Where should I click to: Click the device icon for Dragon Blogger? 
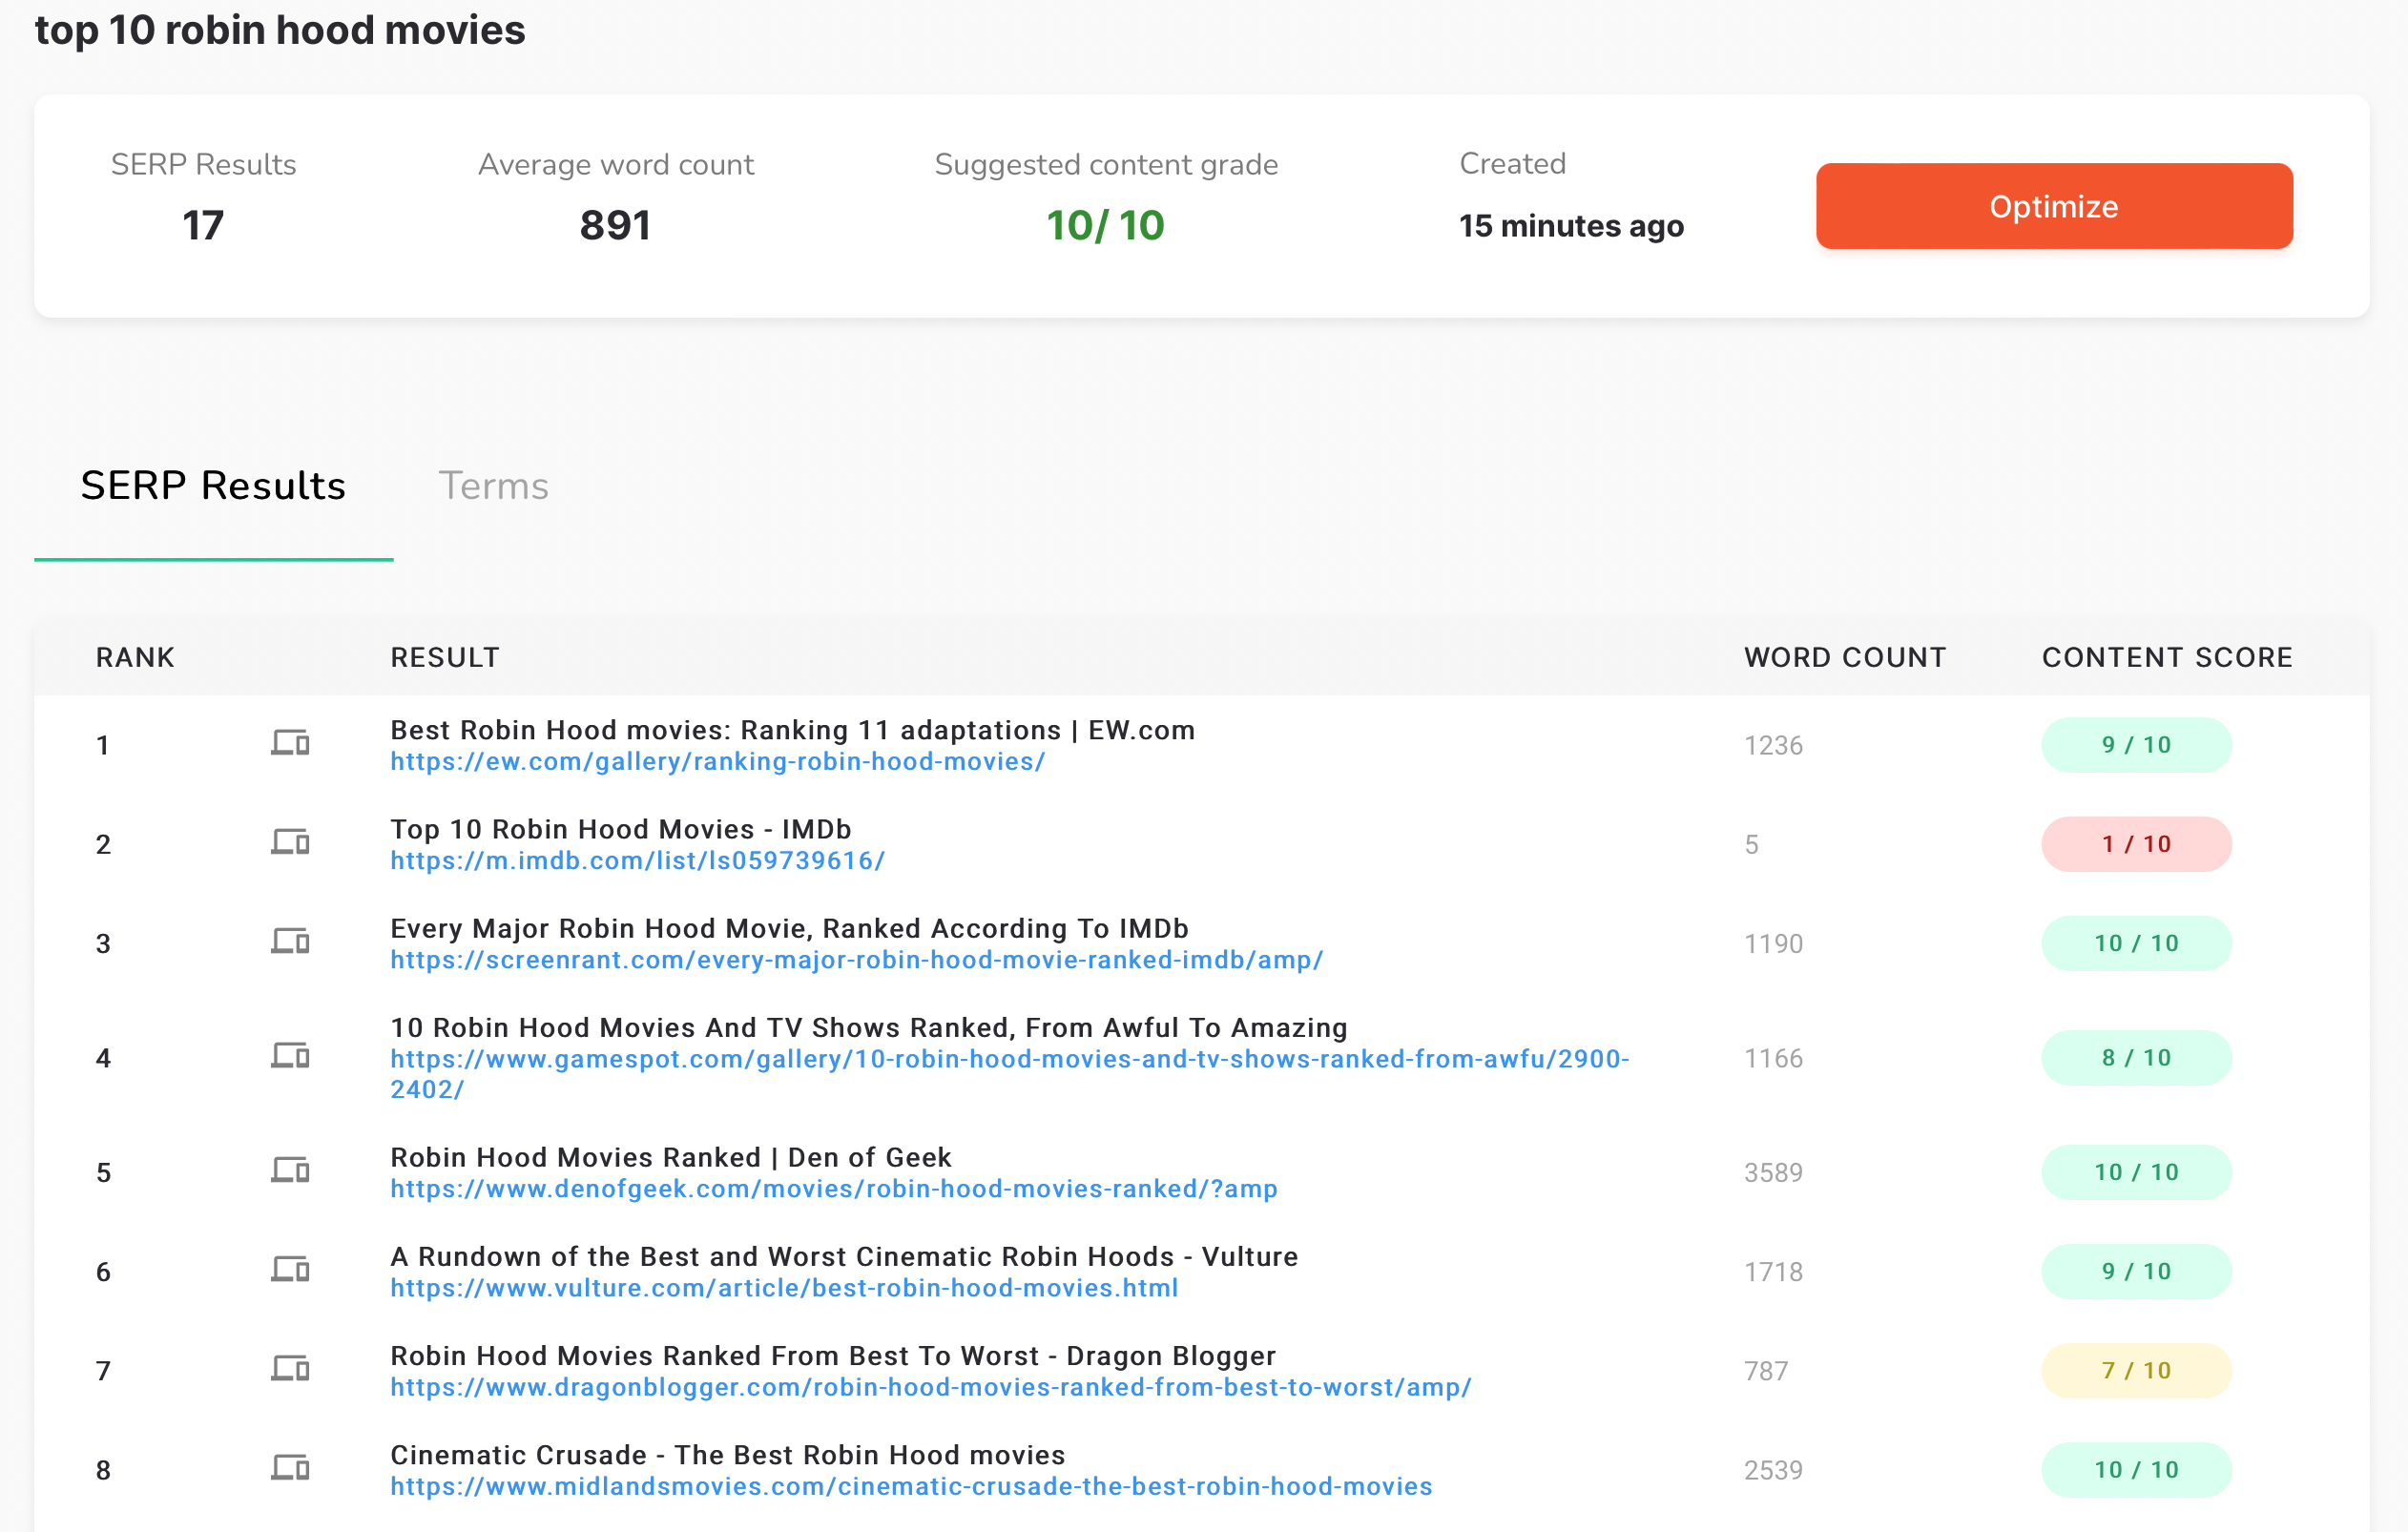pyautogui.click(x=290, y=1369)
